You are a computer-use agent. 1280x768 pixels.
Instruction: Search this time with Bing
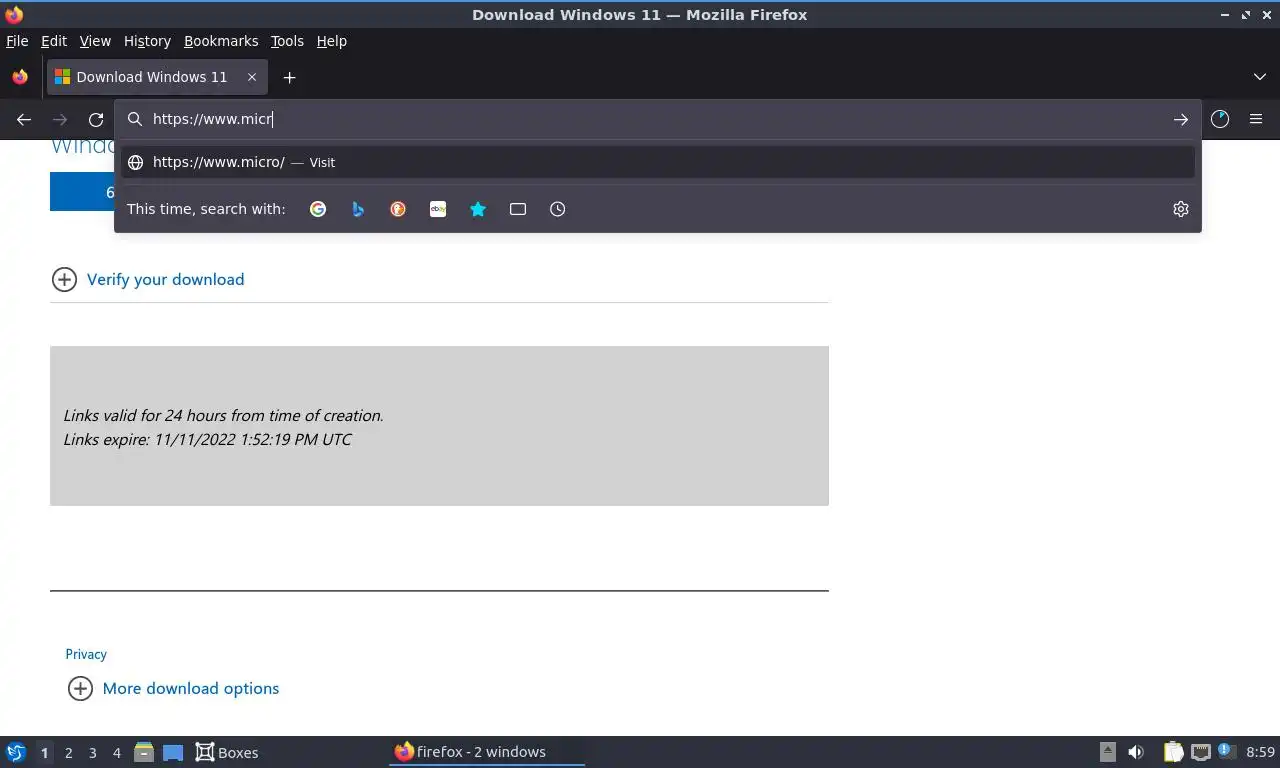pyautogui.click(x=358, y=209)
